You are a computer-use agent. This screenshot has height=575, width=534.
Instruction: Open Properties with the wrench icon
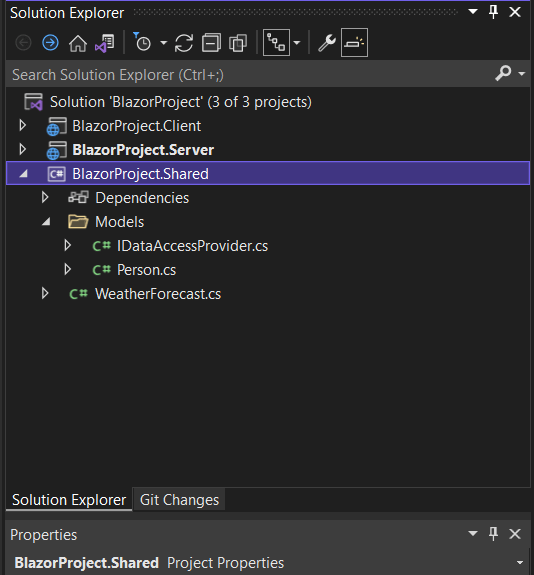click(326, 43)
